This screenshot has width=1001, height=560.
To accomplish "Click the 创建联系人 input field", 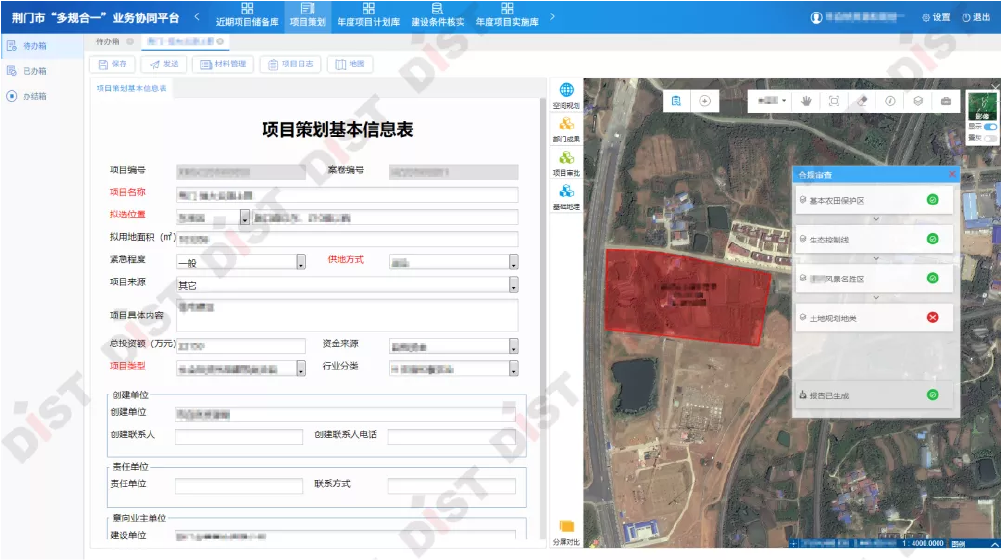I will (x=238, y=437).
